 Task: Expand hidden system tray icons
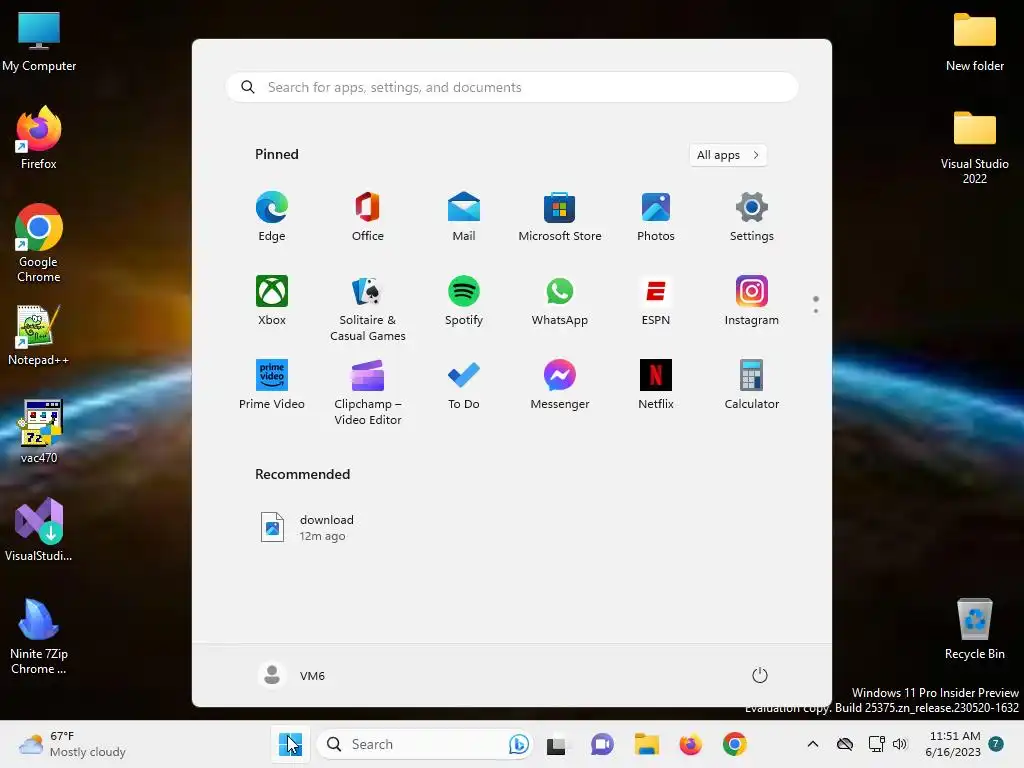[812, 744]
